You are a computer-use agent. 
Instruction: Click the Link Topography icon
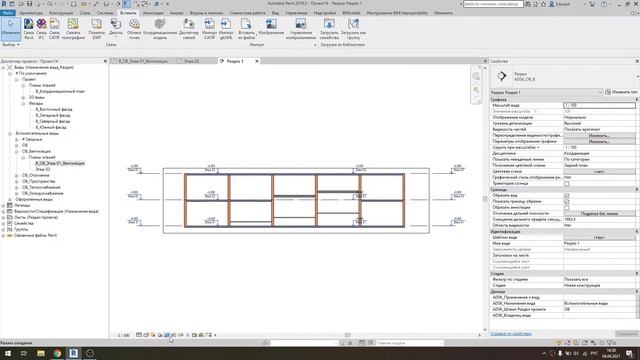(73, 29)
